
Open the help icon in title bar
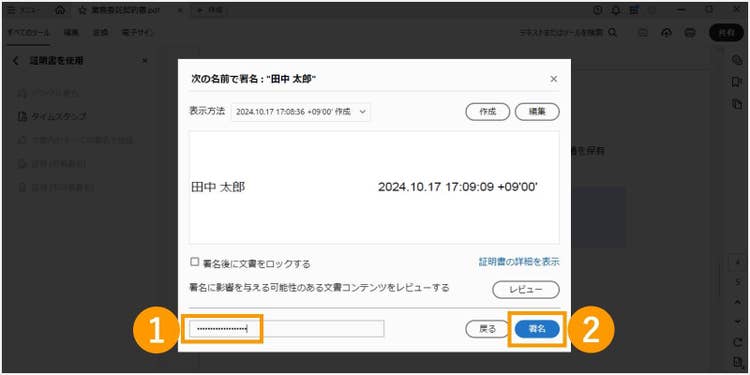(x=597, y=10)
